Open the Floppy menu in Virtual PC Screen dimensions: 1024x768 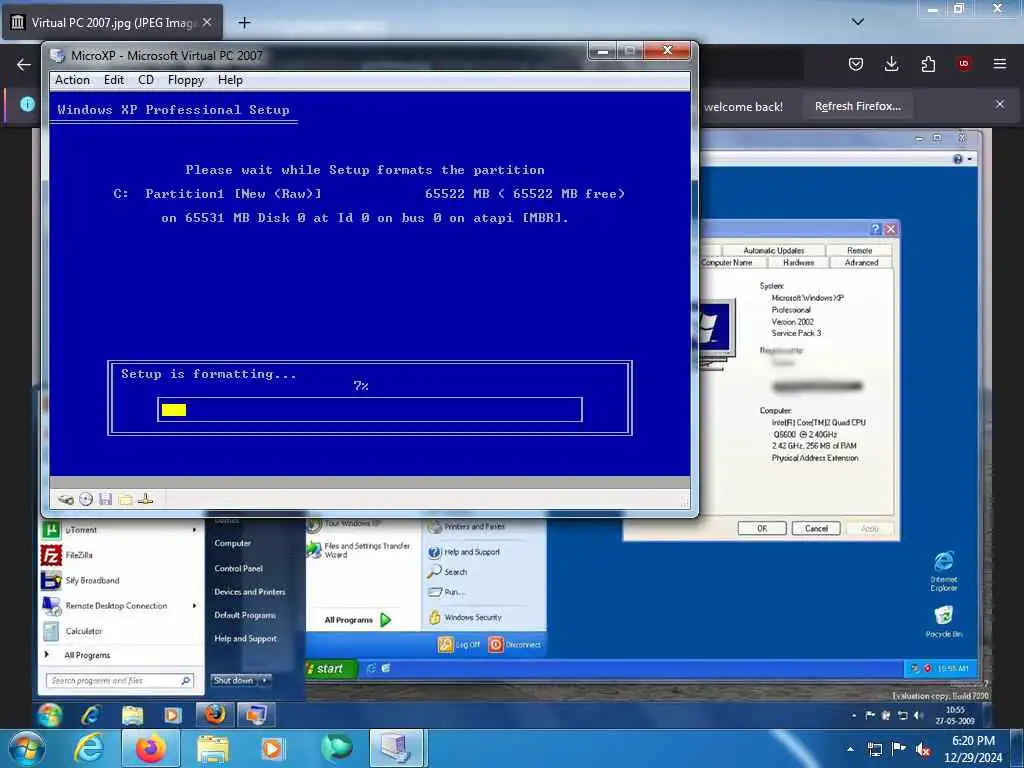[185, 80]
